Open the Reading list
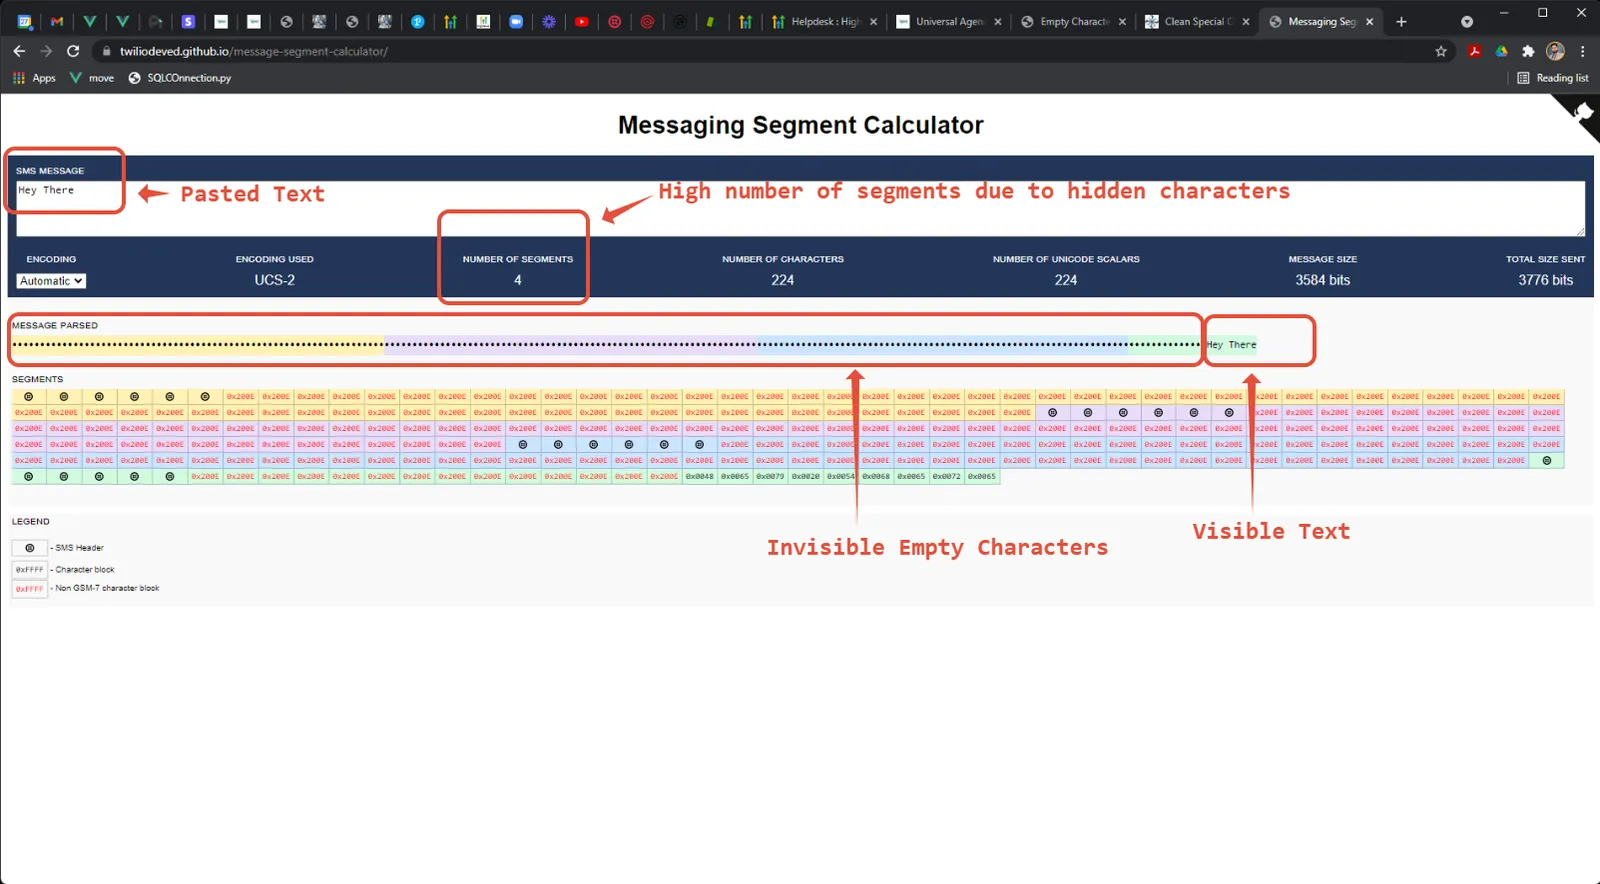1600x884 pixels. click(x=1553, y=78)
